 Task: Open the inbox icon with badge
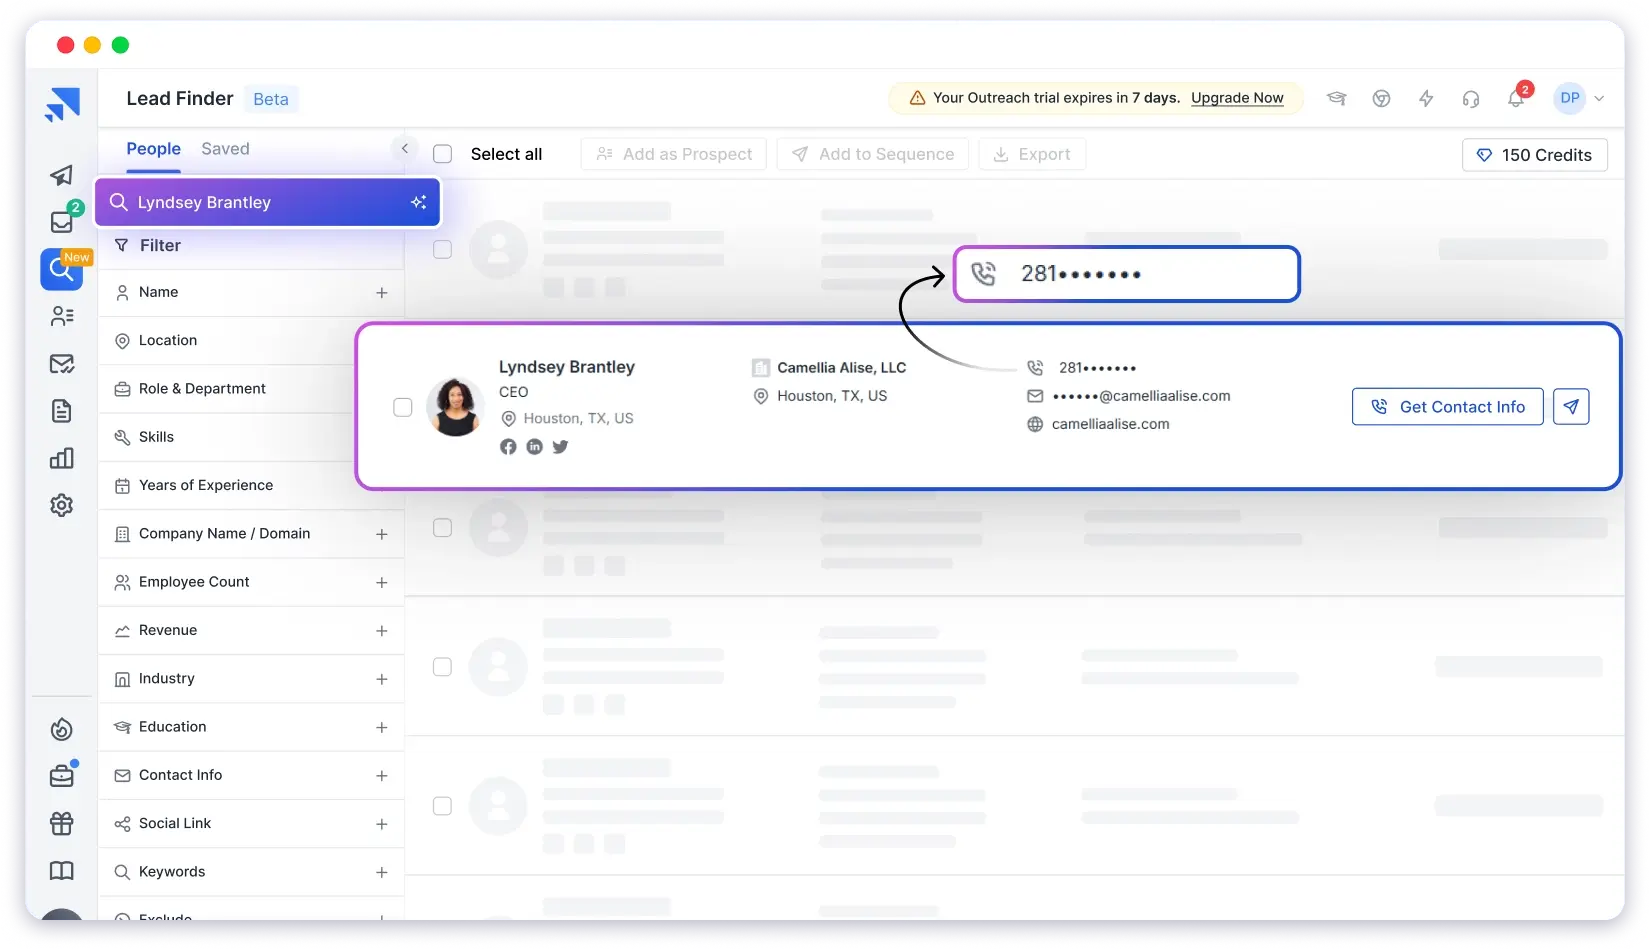(x=62, y=222)
